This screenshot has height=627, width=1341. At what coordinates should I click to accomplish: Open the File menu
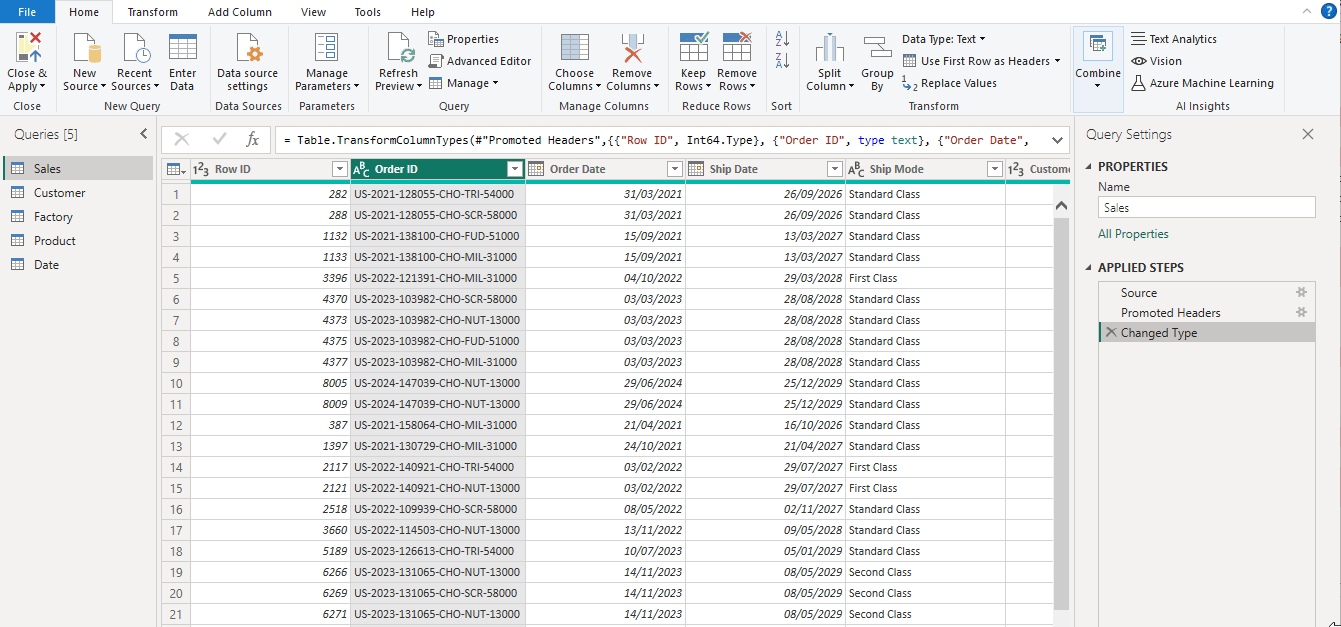(x=27, y=12)
